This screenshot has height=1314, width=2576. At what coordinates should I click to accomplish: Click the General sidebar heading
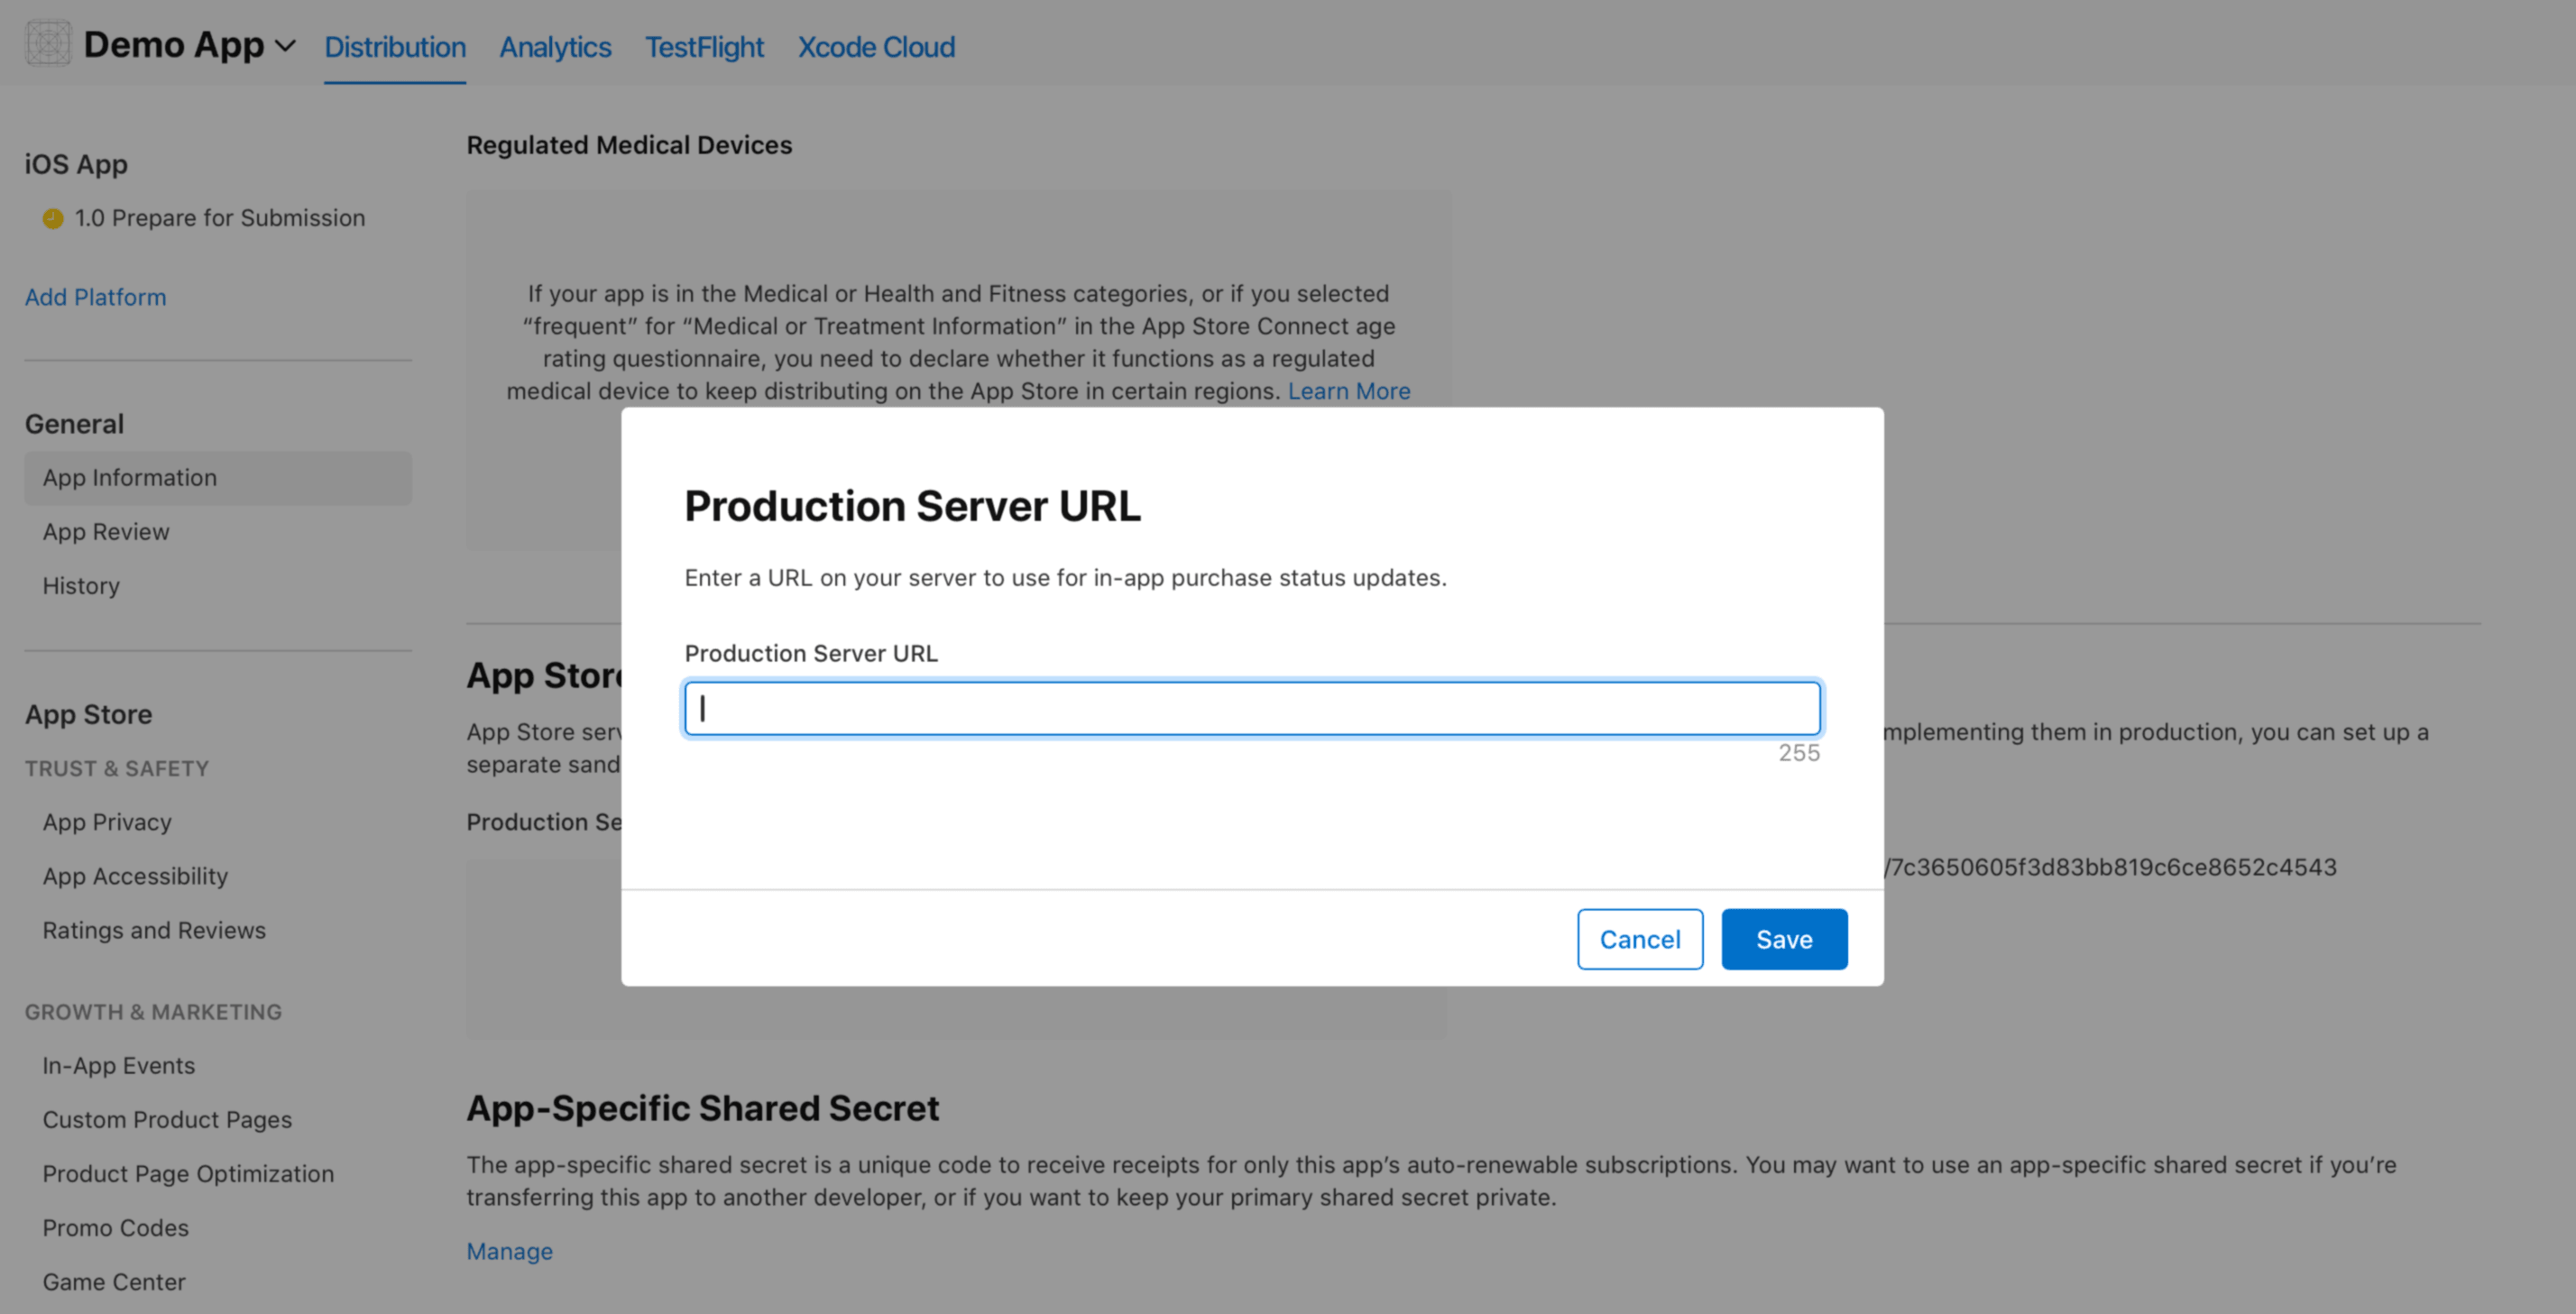pyautogui.click(x=75, y=424)
